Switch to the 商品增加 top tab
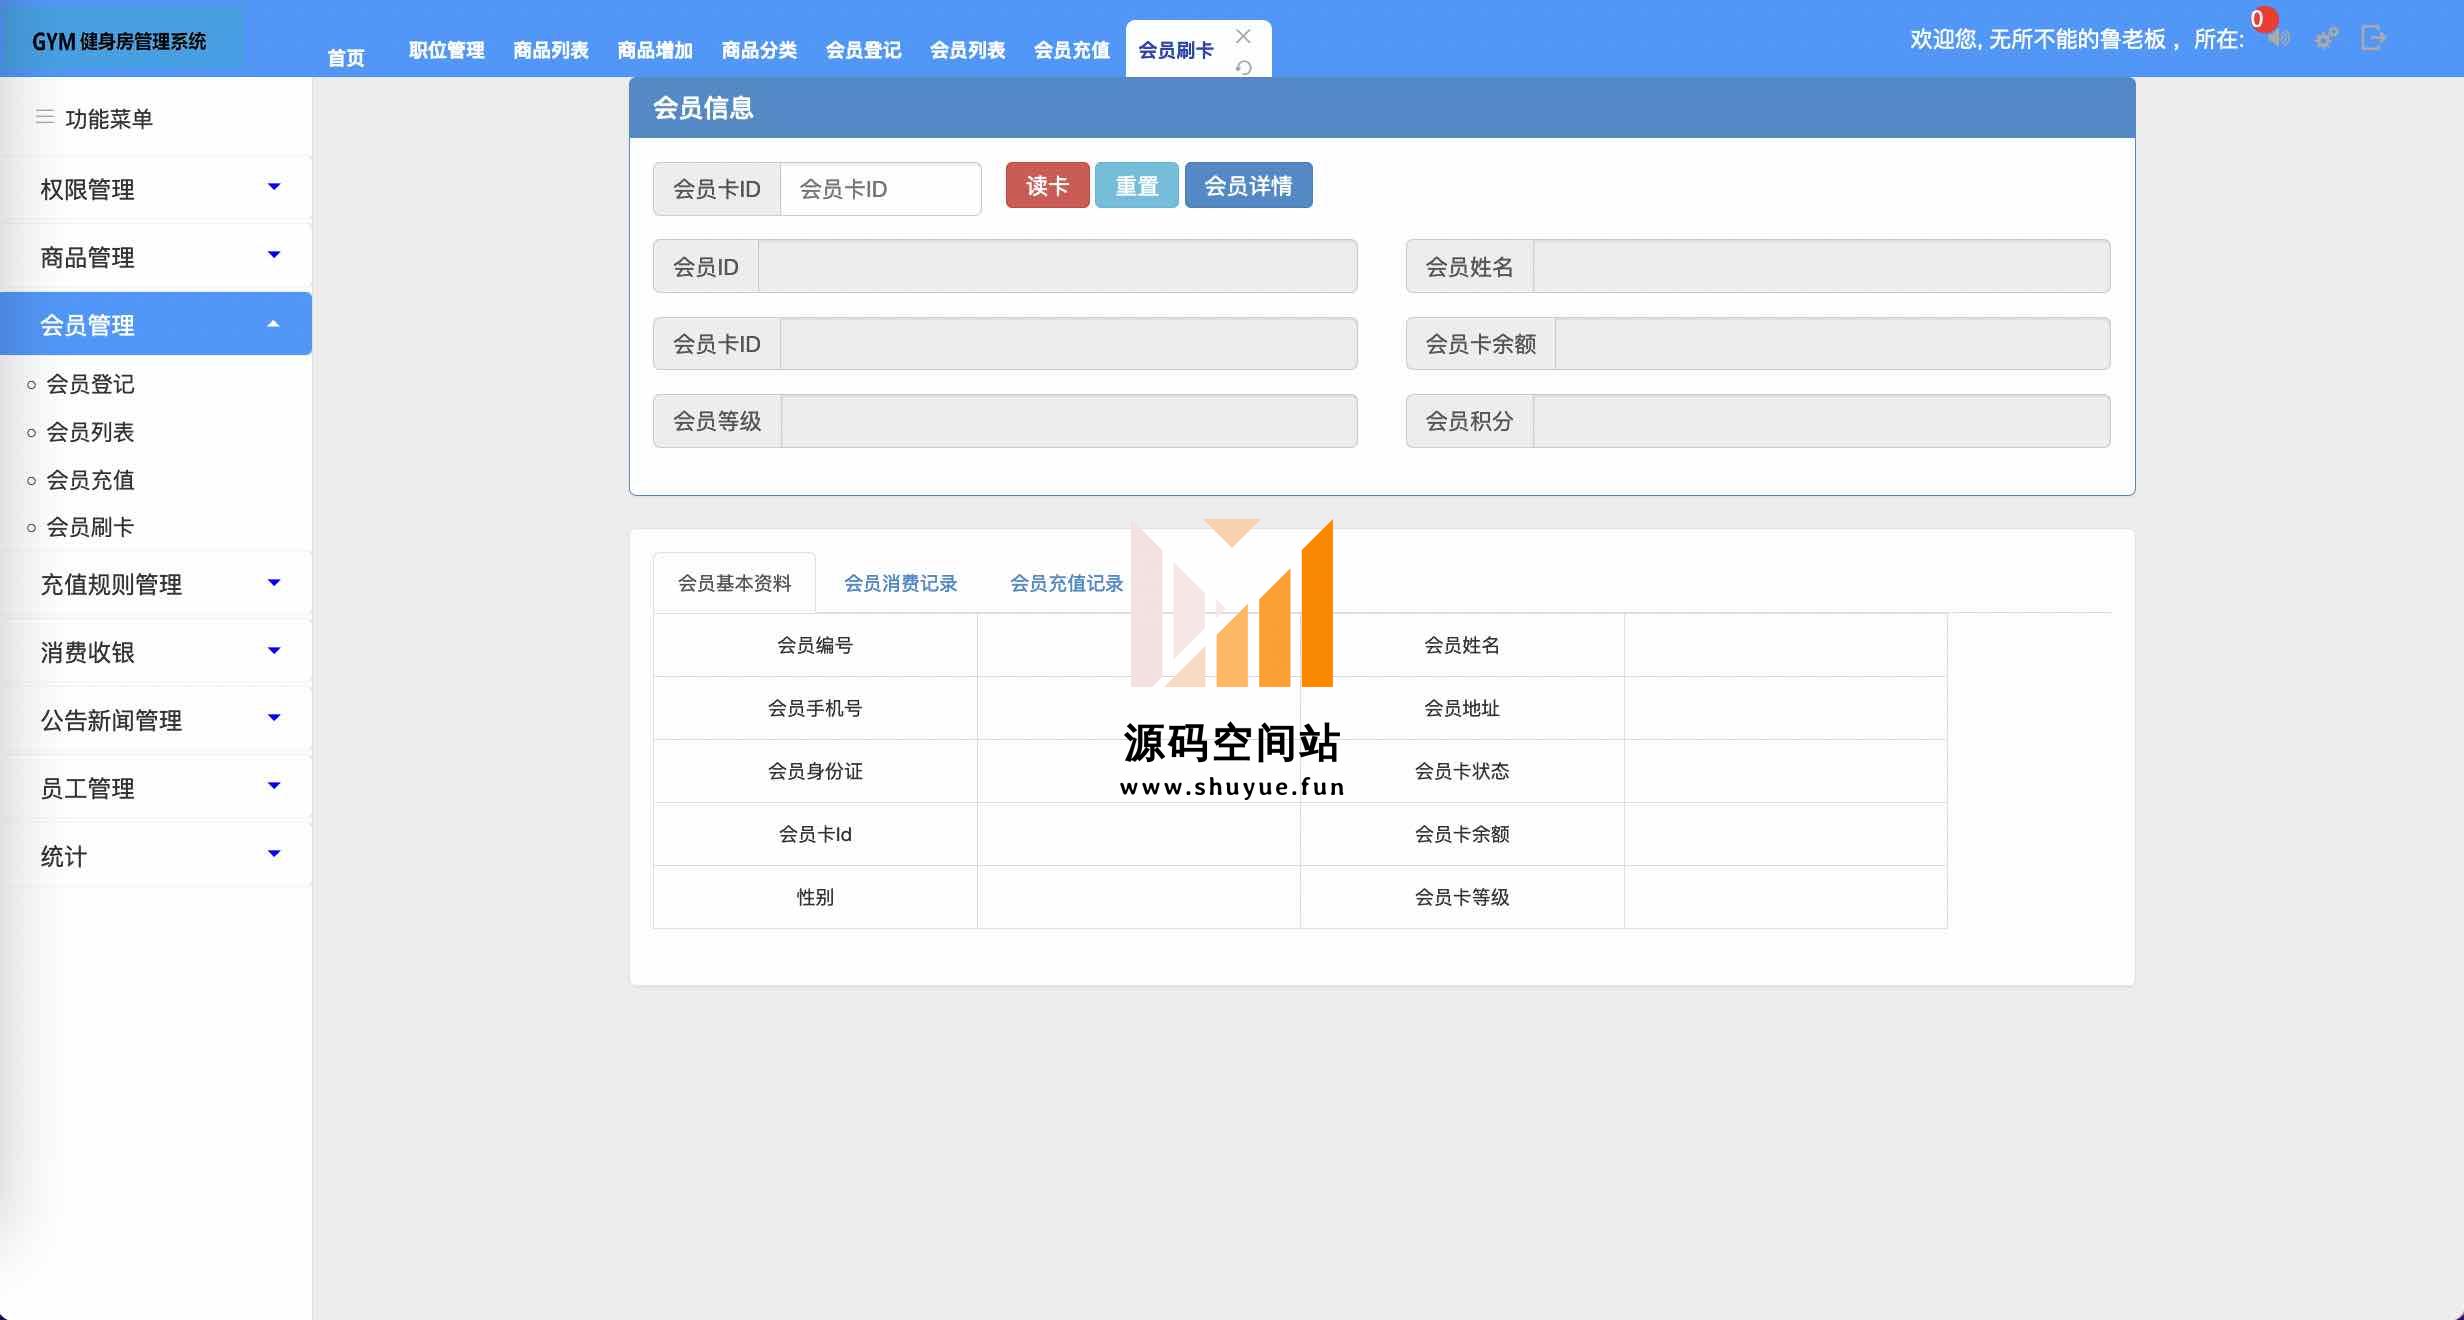The height and width of the screenshot is (1320, 2464). [x=655, y=50]
